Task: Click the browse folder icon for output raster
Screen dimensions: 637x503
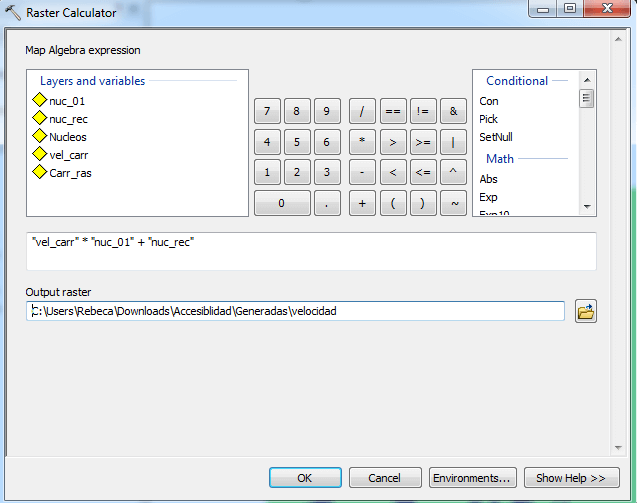Action: pyautogui.click(x=586, y=312)
